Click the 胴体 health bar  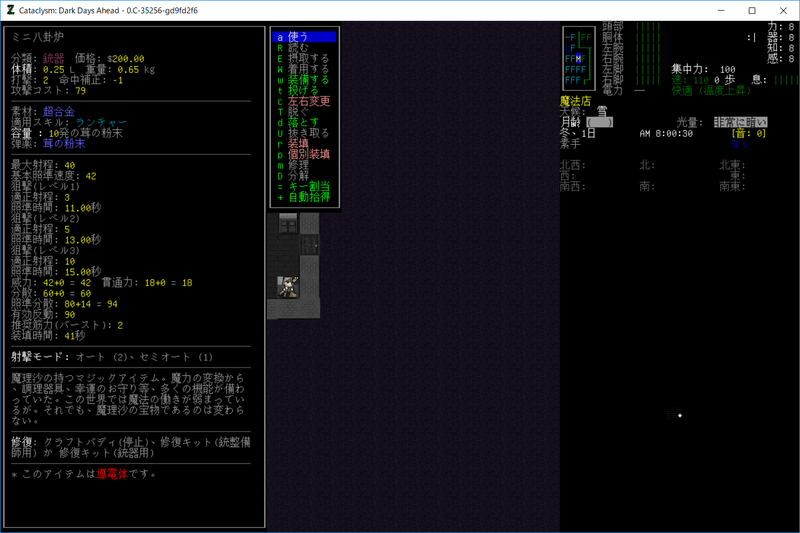coord(648,37)
